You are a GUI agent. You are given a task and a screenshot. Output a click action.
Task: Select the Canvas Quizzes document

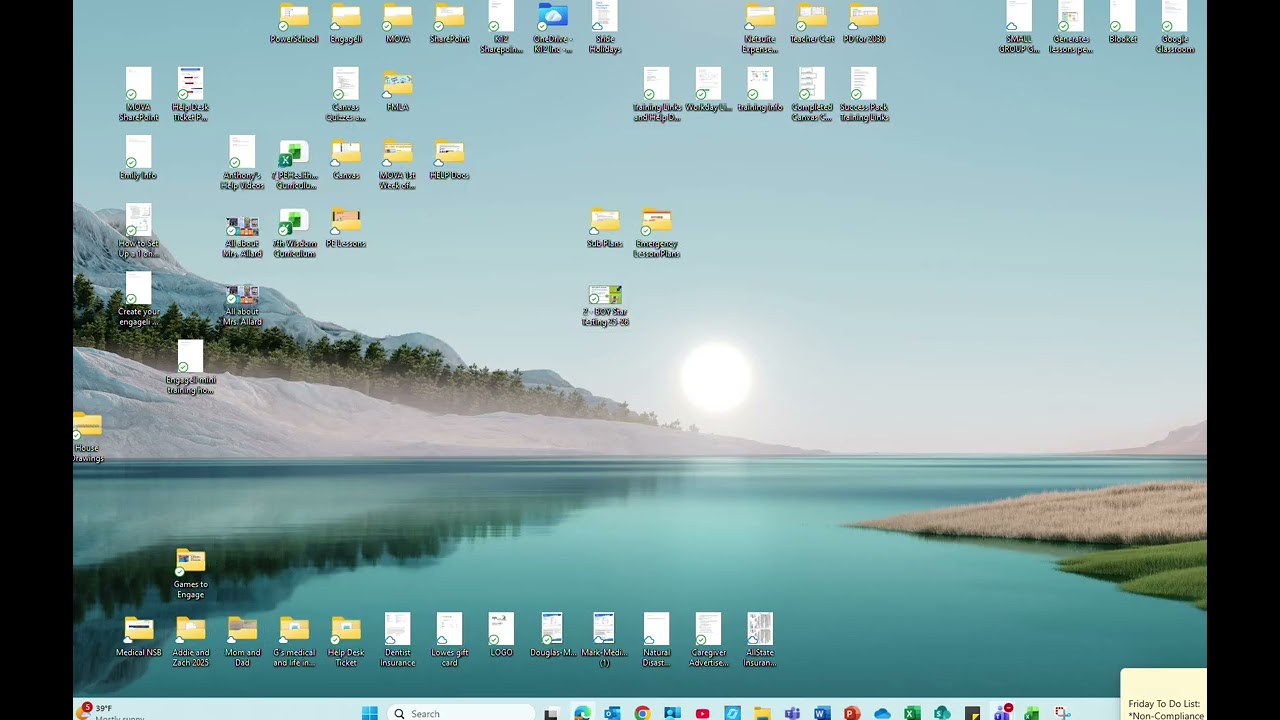pos(346,94)
